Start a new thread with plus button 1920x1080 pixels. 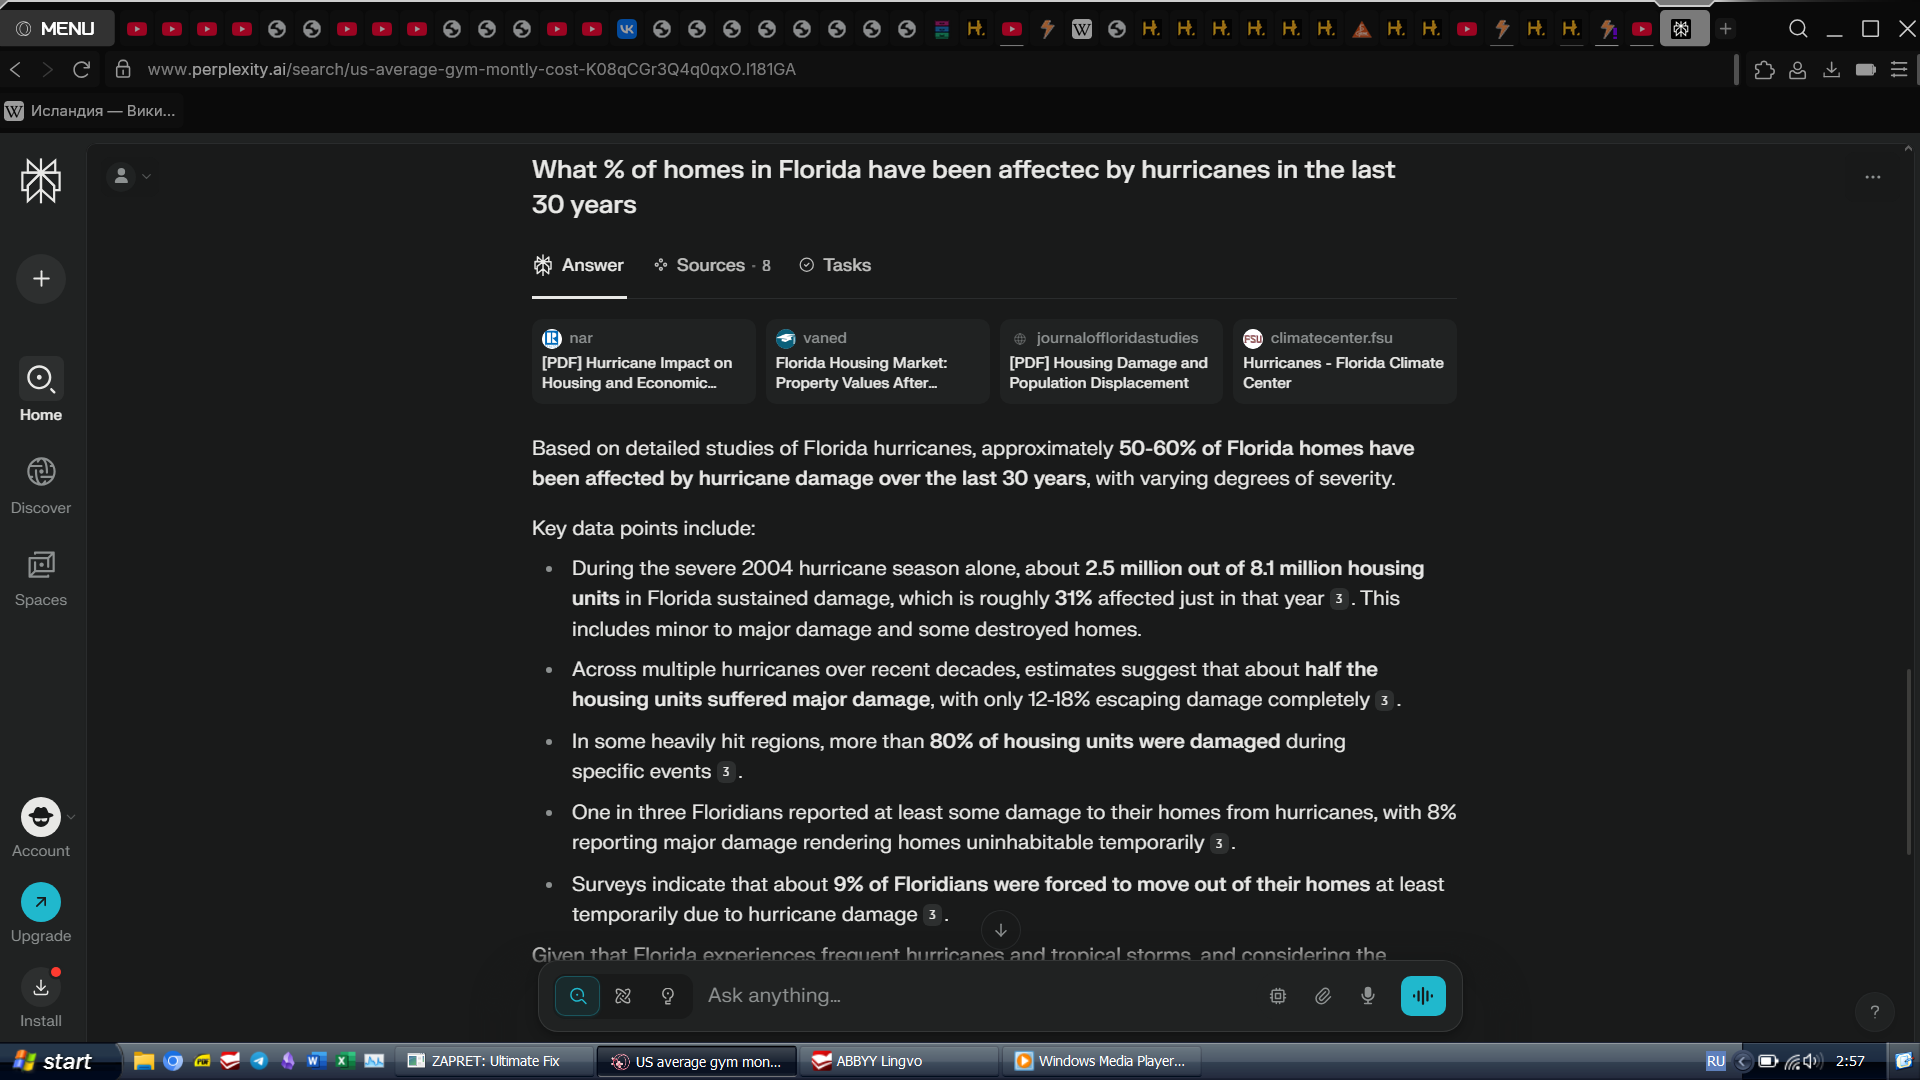point(41,279)
